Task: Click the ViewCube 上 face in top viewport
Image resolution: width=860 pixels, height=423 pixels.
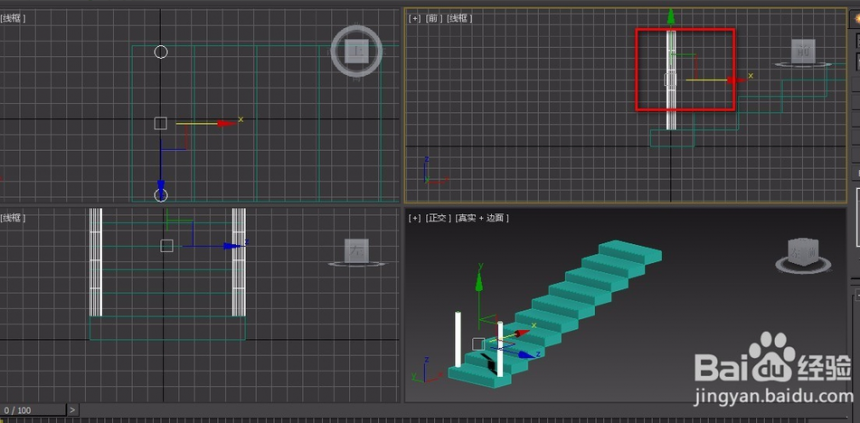Action: pos(356,50)
